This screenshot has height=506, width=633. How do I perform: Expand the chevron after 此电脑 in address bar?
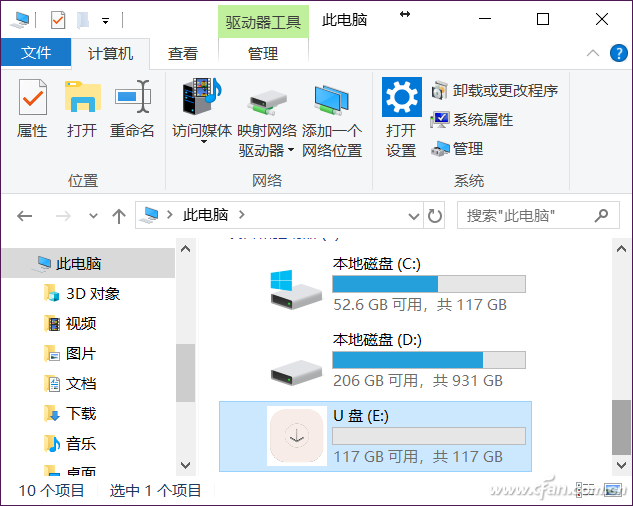241,215
